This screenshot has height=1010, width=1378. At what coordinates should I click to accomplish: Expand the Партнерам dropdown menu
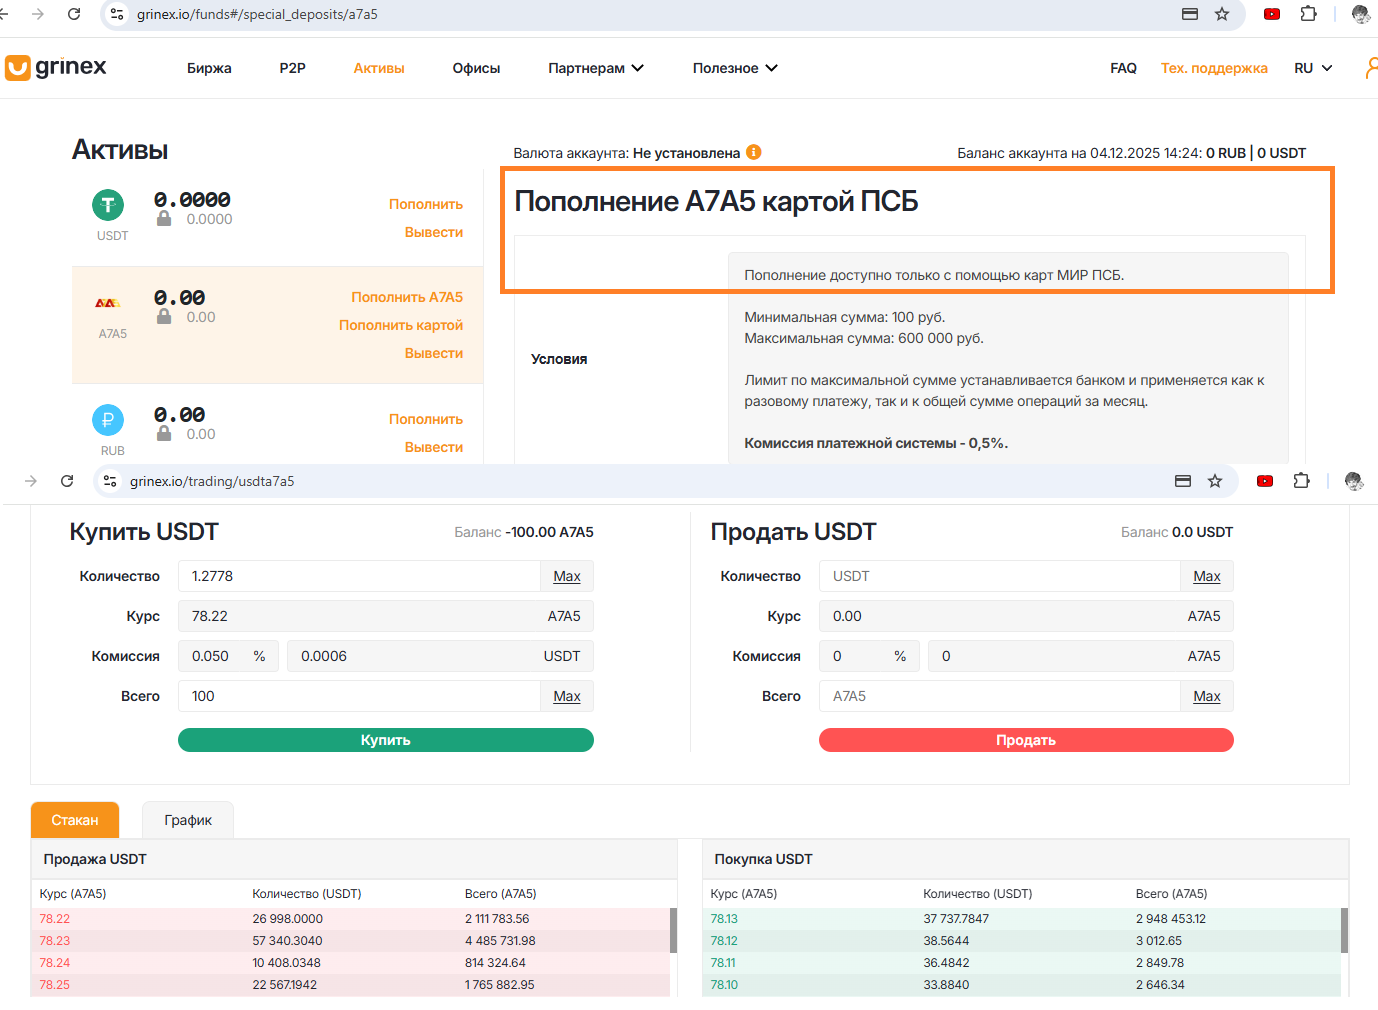(x=596, y=68)
